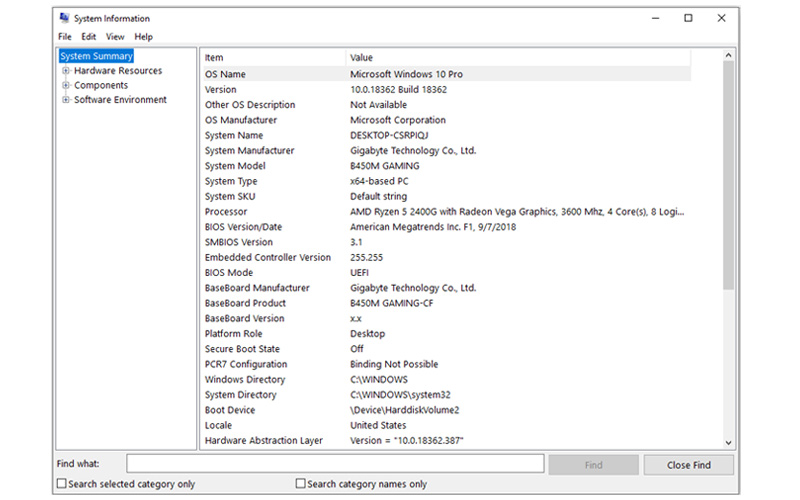Click the American Megatrends Inc. value
This screenshot has width=800, height=500.
[x=433, y=227]
